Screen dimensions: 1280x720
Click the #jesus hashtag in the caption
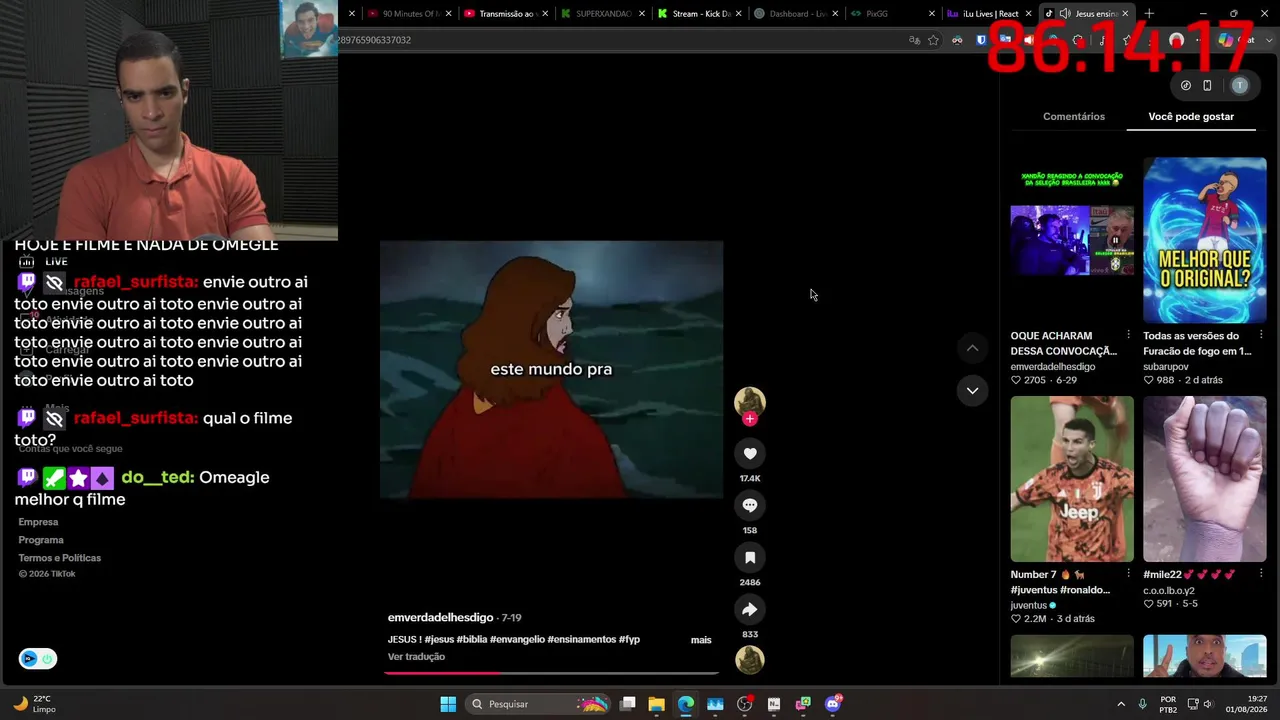(x=439, y=640)
